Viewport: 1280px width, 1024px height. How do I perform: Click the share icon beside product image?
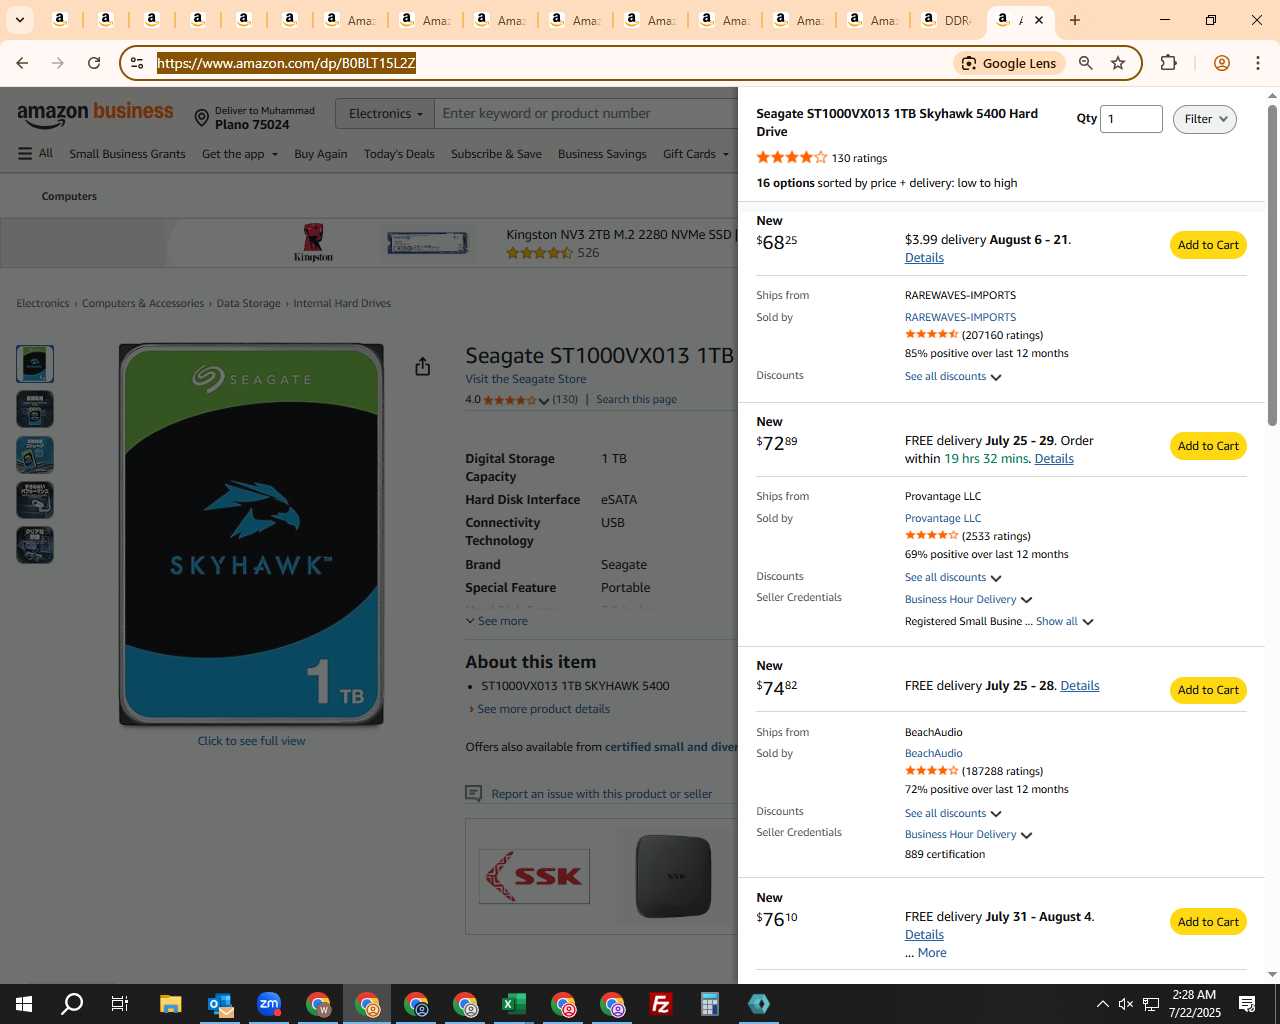[423, 367]
